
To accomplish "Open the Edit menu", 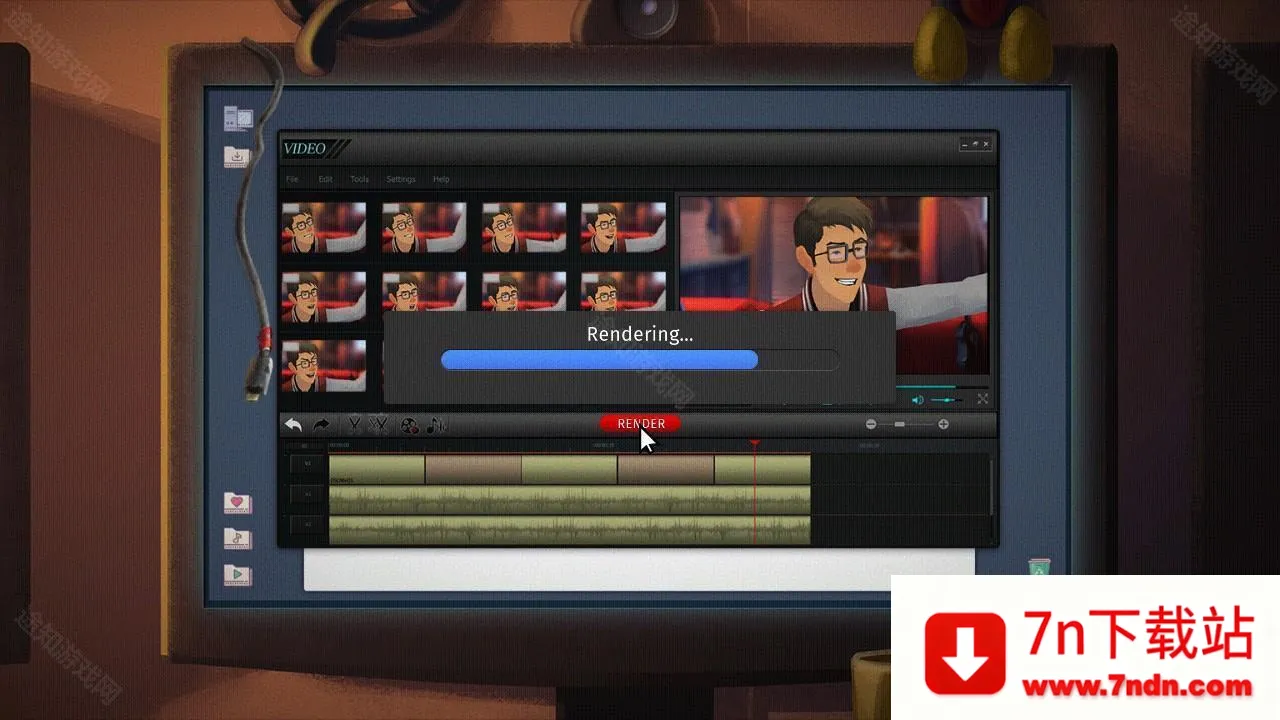I will pos(325,179).
